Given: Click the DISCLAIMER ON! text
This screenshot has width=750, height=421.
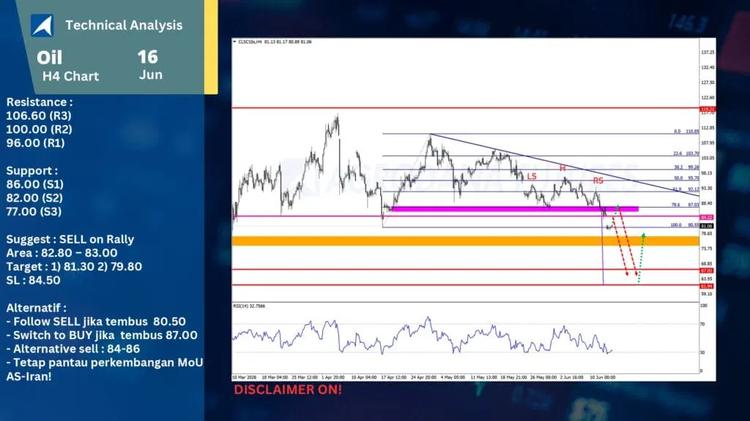Looking at the screenshot, I should [288, 389].
